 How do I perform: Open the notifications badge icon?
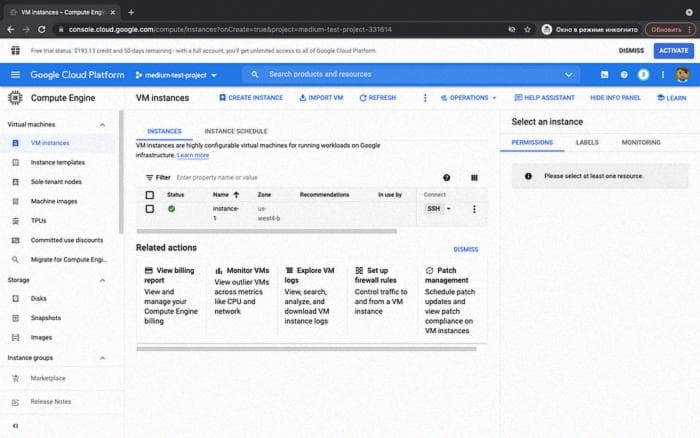[643, 75]
